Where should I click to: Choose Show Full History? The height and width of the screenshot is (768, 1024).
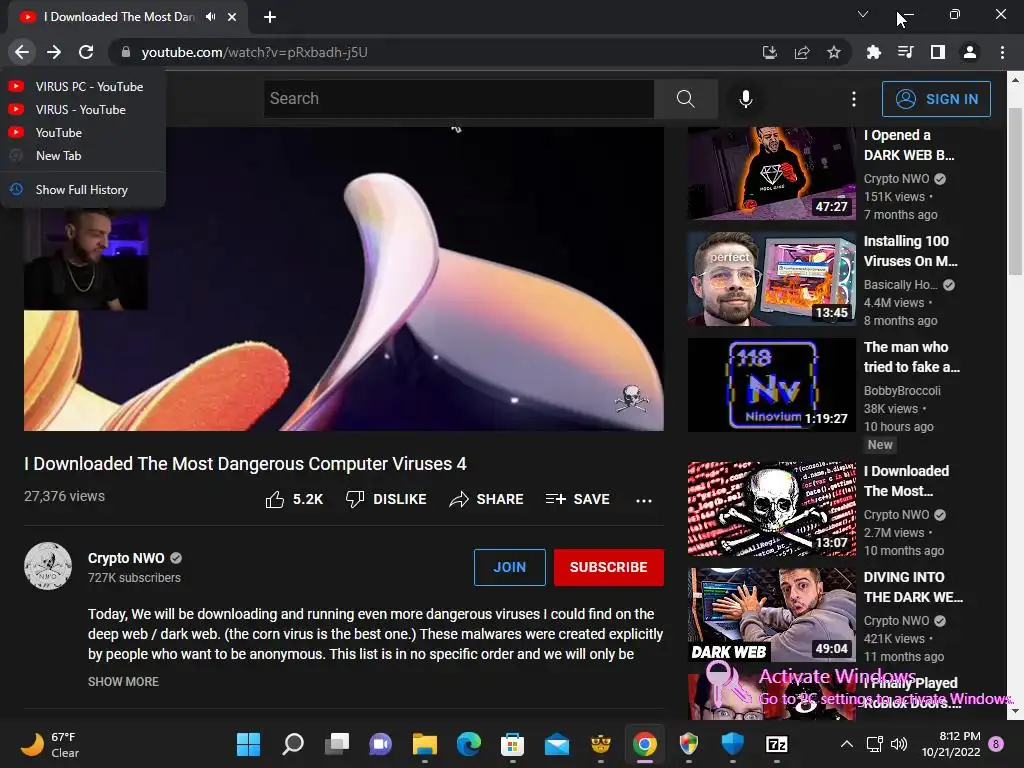coord(83,189)
